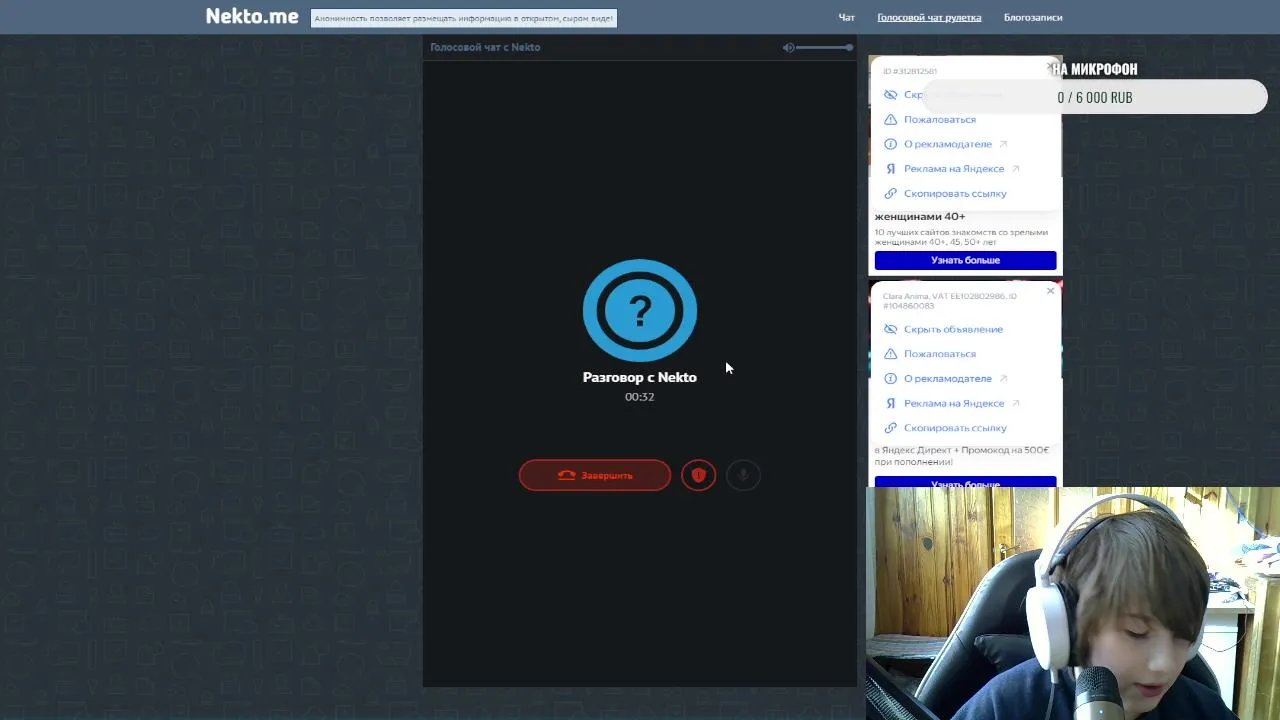The image size is (1280, 720).
Task: Click the '10 лучших сайтов знакомств' ad description
Action: [x=961, y=237]
